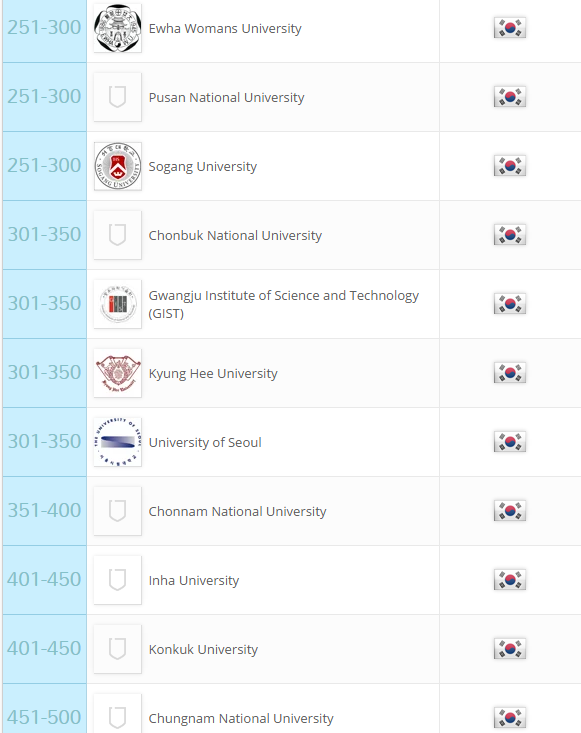
Task: Click the South Korea flag in Ewha row
Action: [x=509, y=28]
